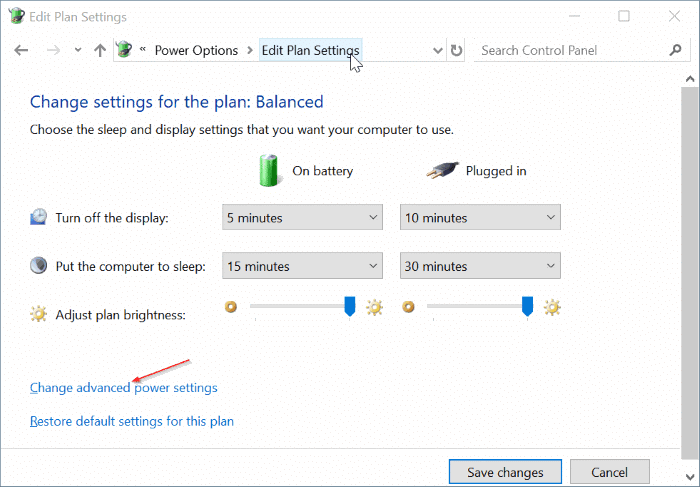
Task: Refresh the Control Panel page
Action: pyautogui.click(x=456, y=50)
